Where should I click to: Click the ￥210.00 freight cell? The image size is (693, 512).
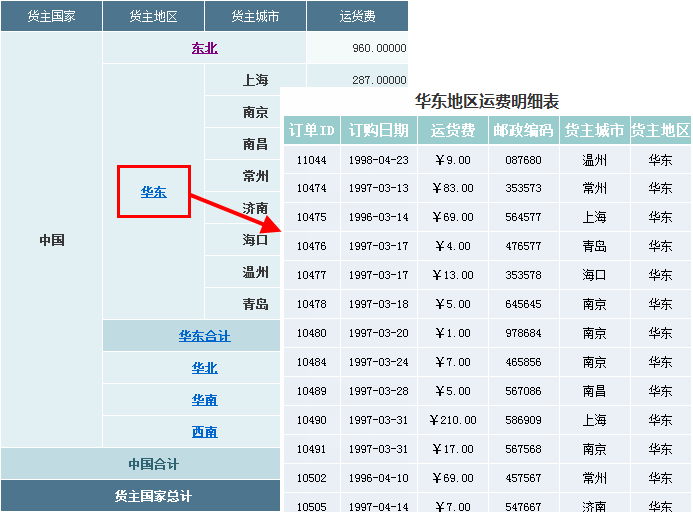452,421
